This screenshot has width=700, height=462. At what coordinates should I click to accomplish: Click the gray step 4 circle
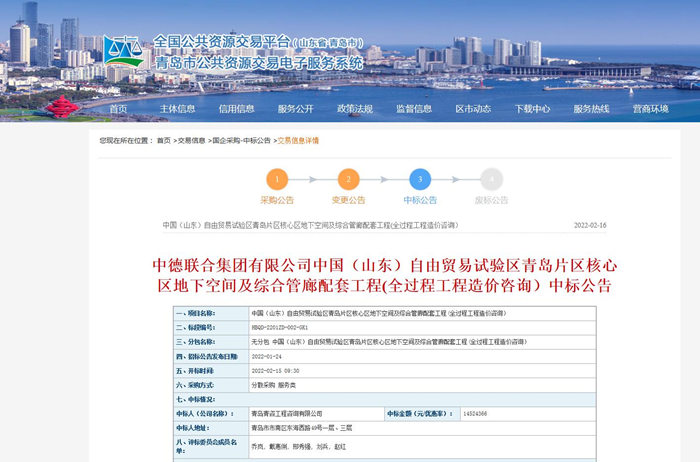(491, 179)
